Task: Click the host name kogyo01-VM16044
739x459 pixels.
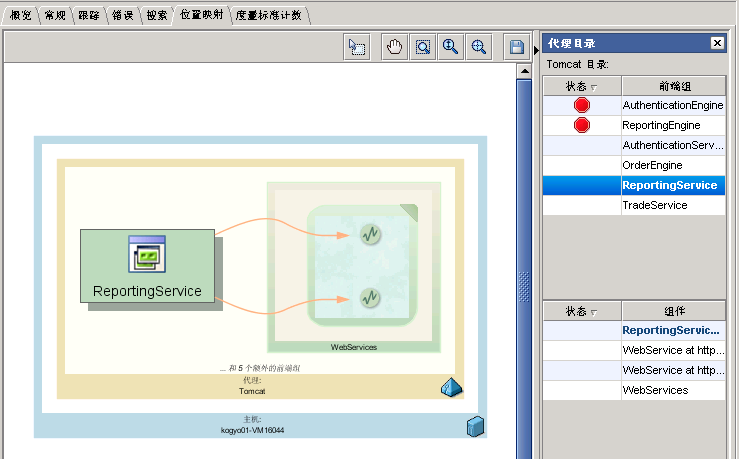Action: pos(252,430)
